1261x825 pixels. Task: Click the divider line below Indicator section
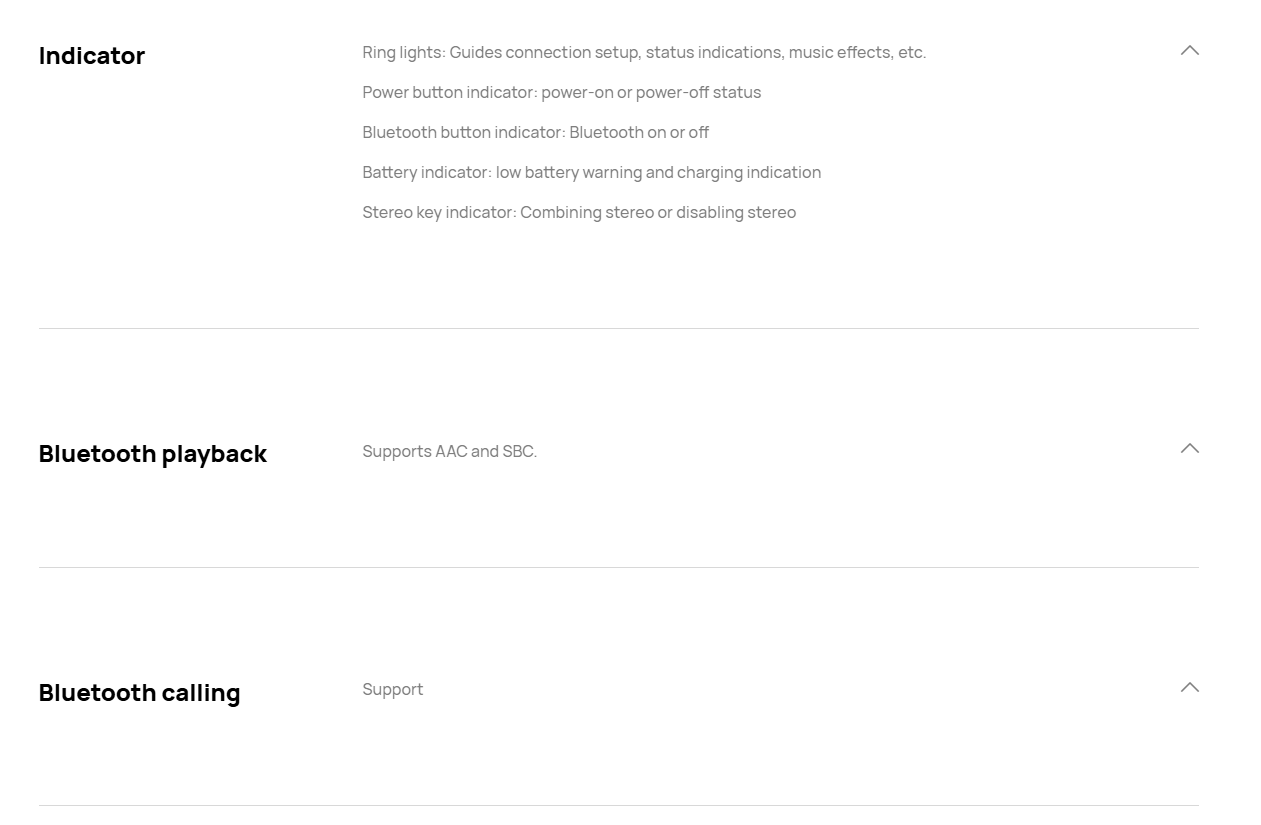click(619, 328)
